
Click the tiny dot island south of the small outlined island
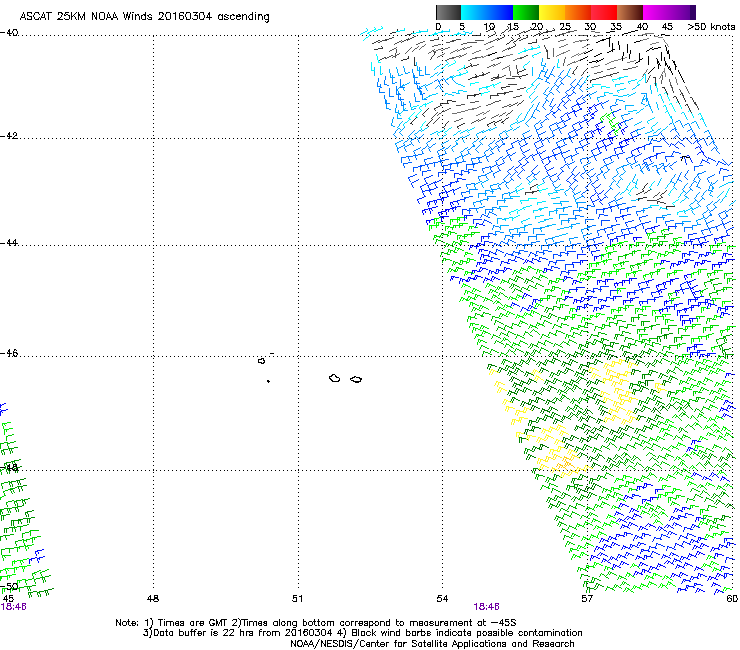coord(268,381)
